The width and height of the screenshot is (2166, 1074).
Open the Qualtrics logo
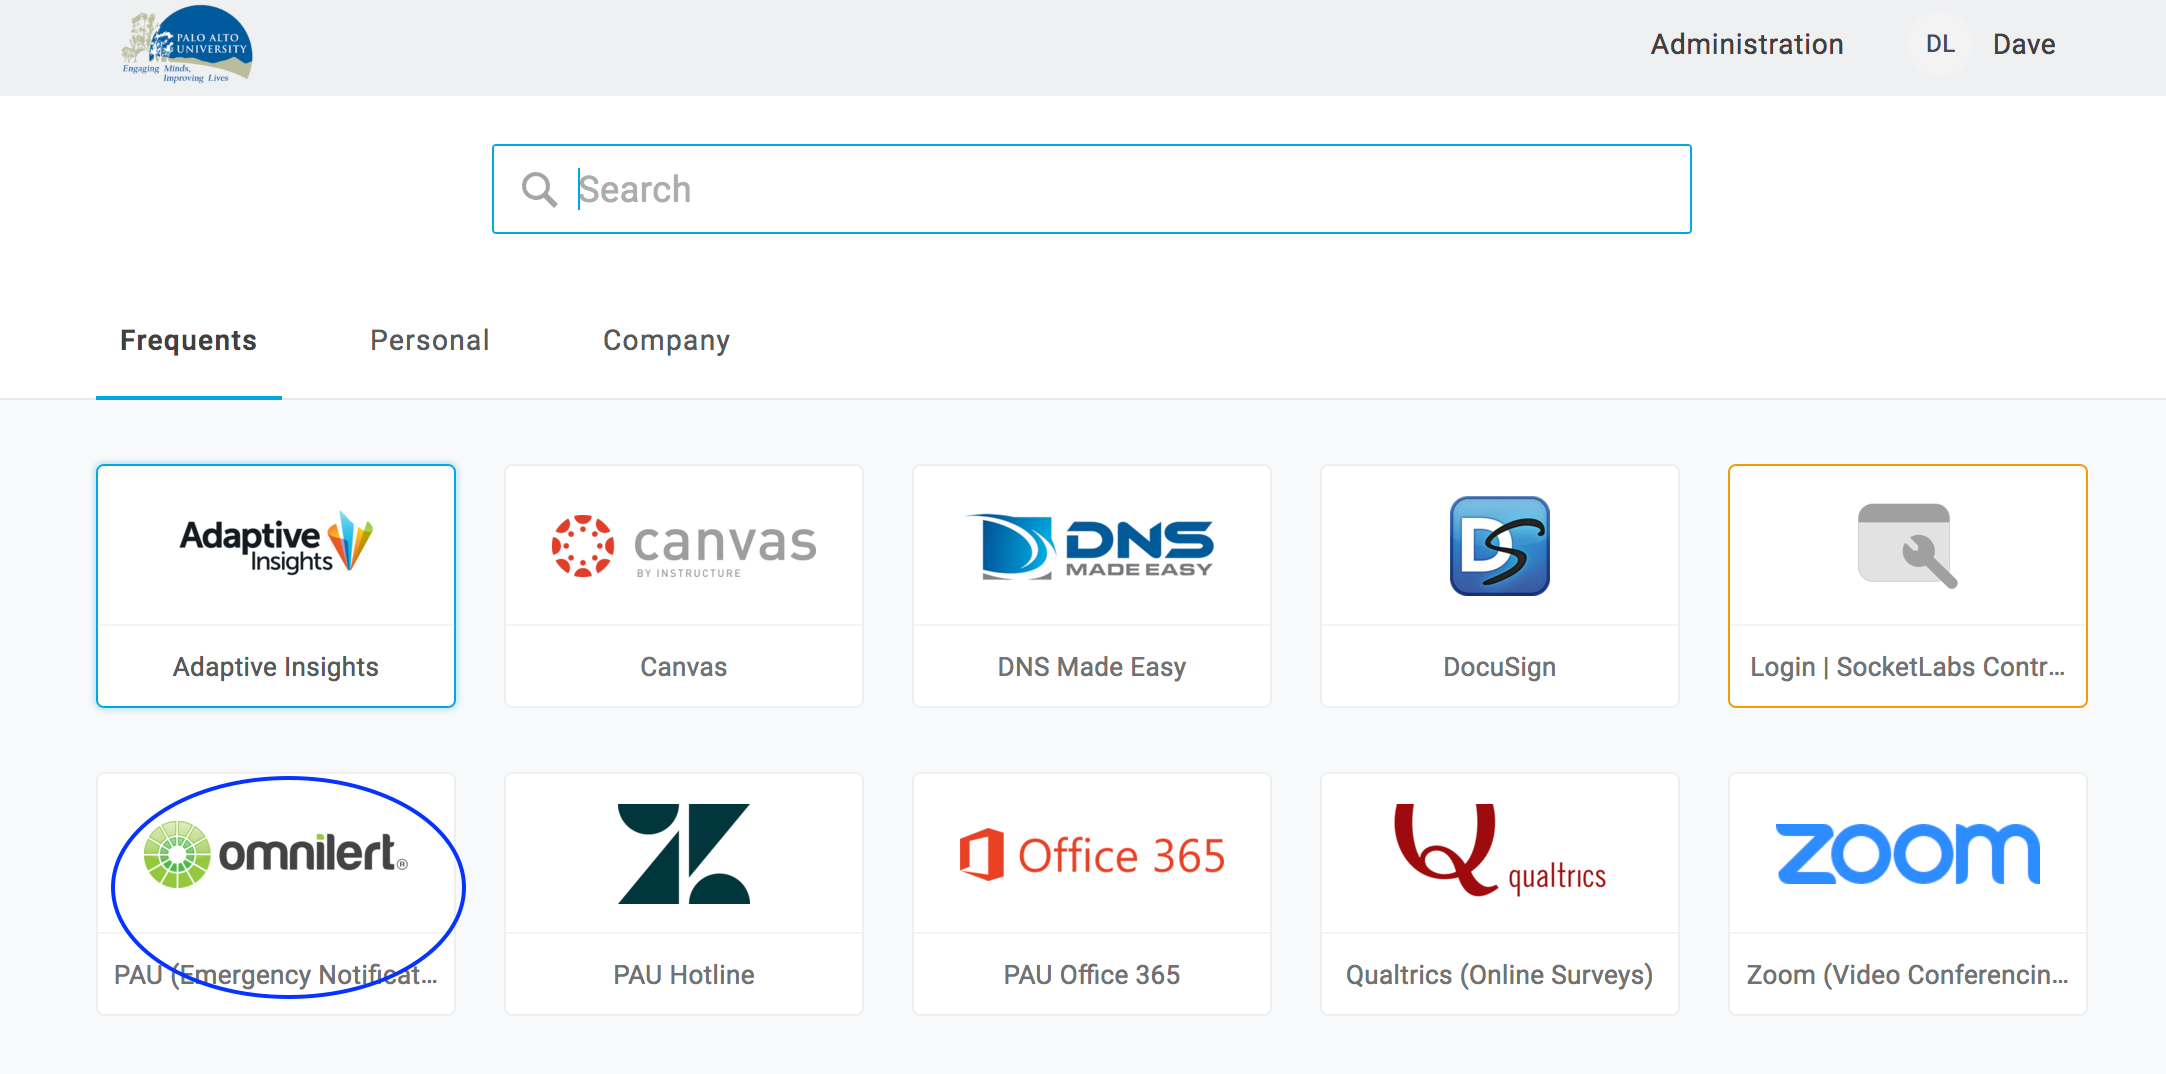pos(1500,850)
